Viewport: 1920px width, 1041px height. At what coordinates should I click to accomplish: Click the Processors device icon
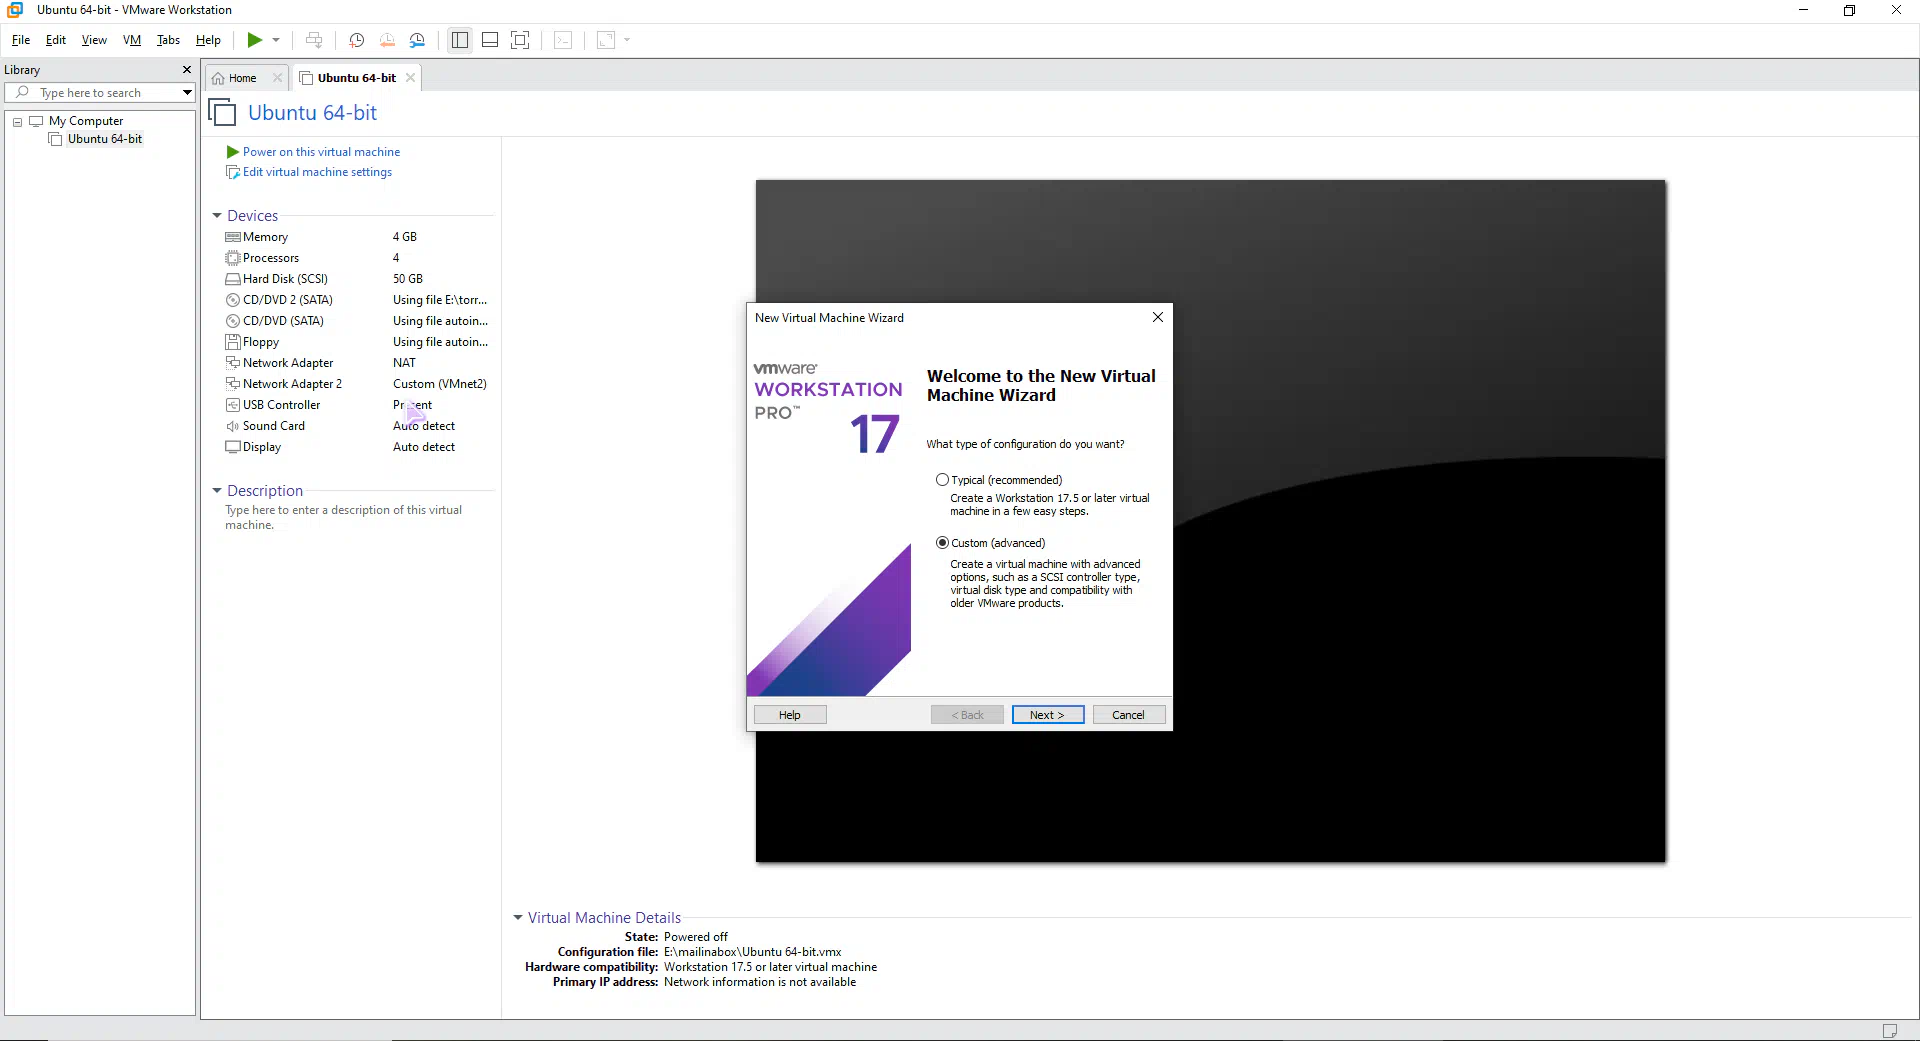(233, 258)
